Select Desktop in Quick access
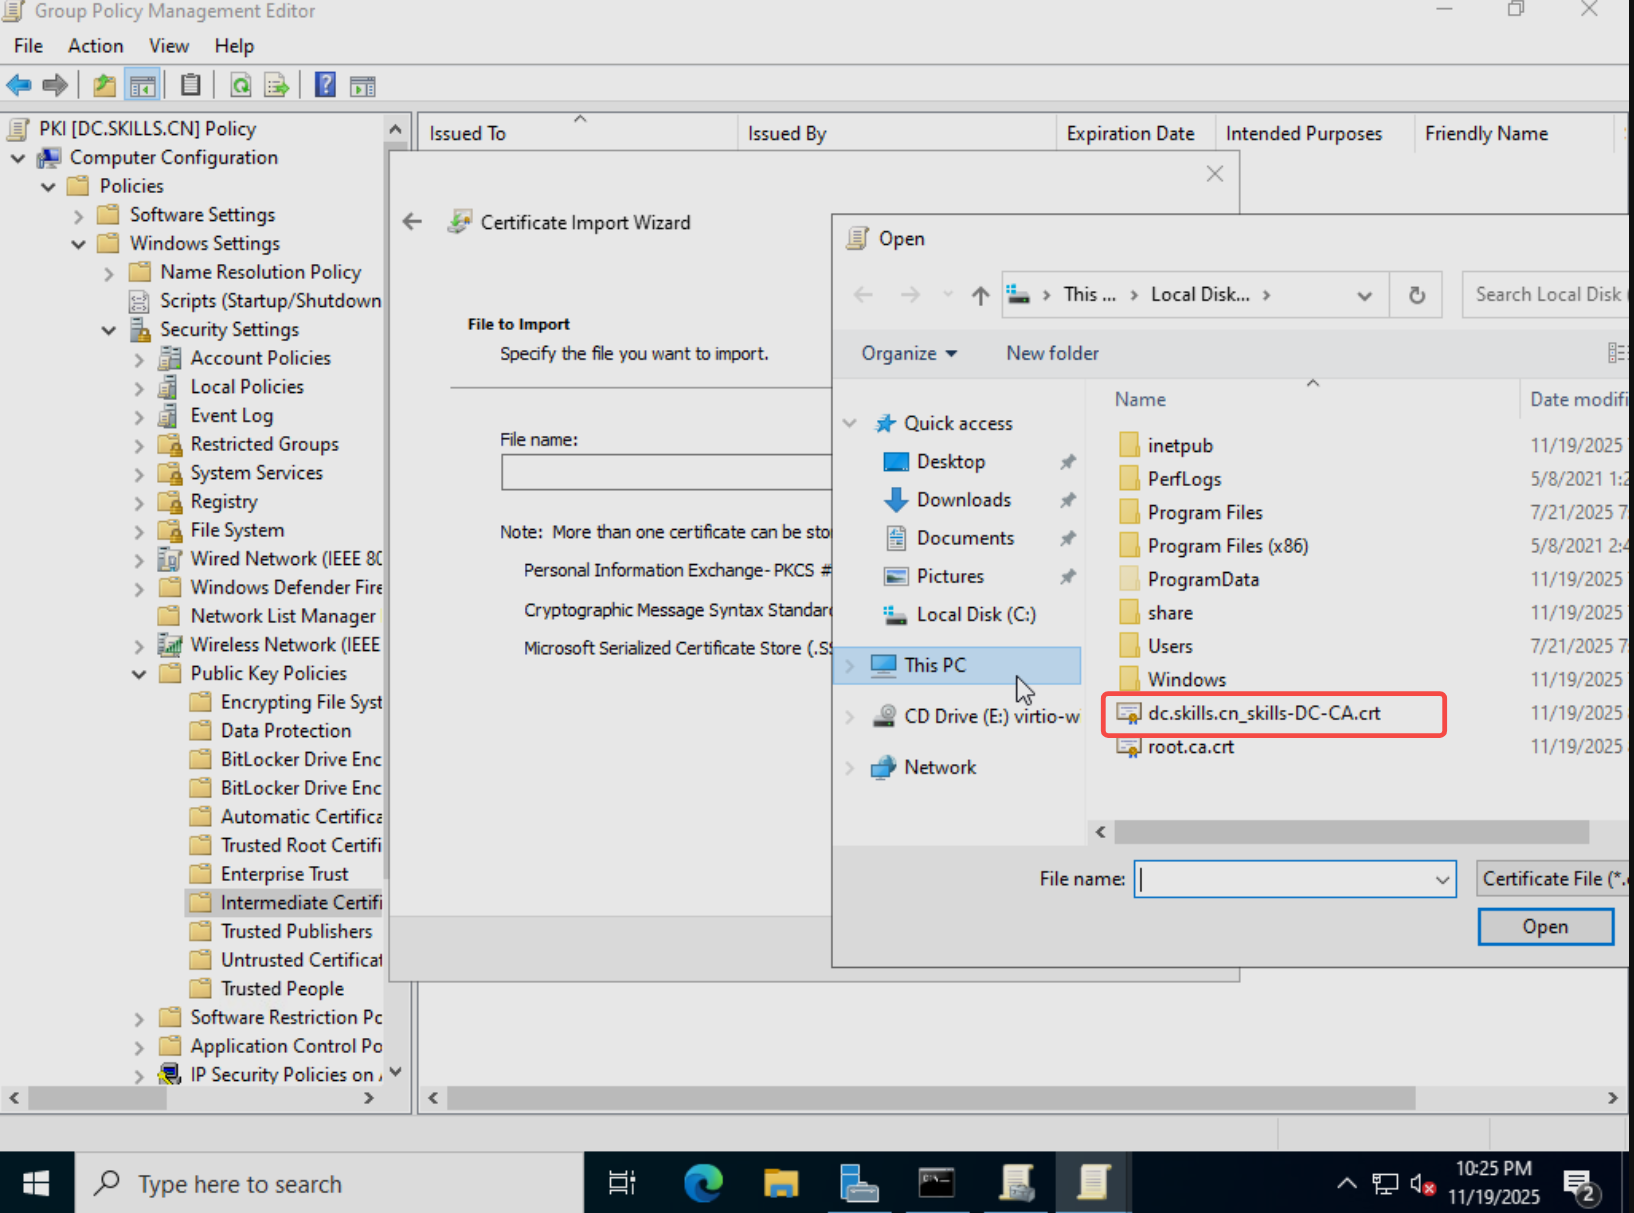Image resolution: width=1634 pixels, height=1213 pixels. (950, 462)
